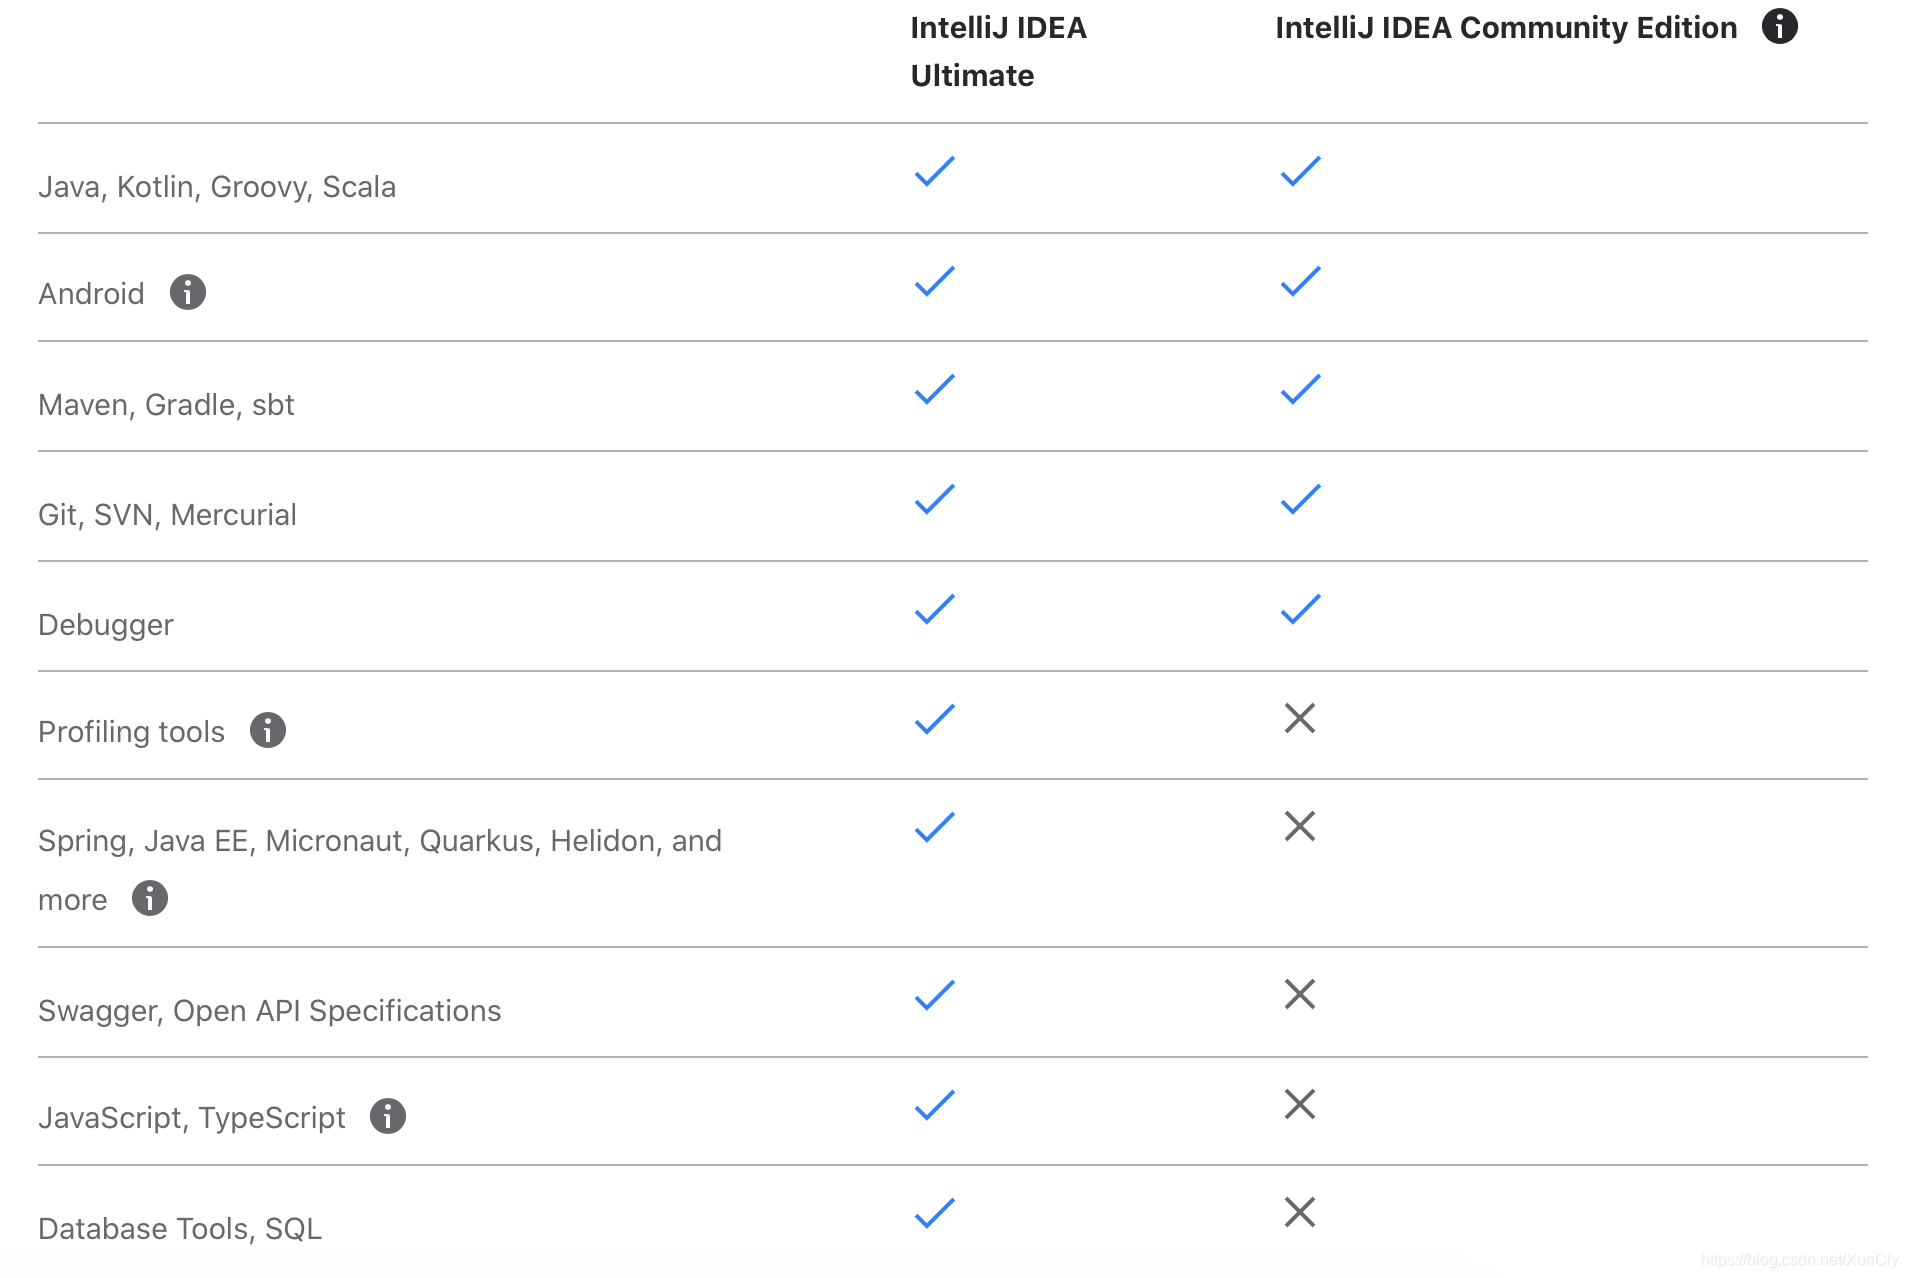Click Community checkmark in the Android row
1908x1278 pixels.
click(x=1300, y=281)
